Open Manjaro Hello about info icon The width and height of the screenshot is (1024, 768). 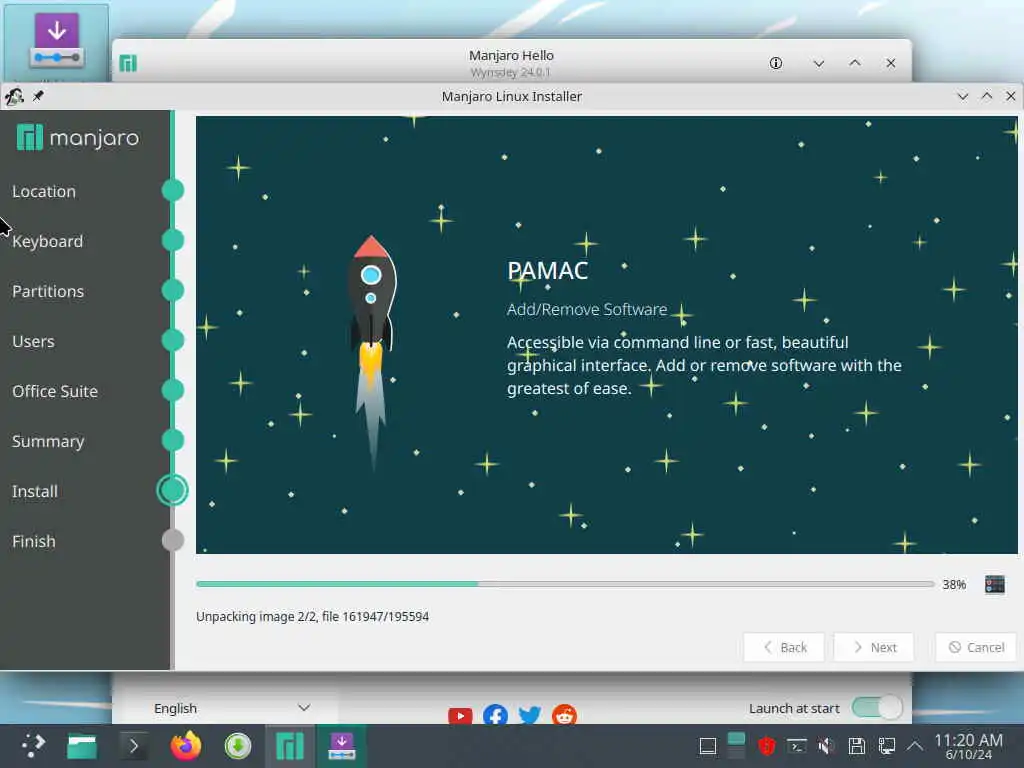click(x=776, y=63)
